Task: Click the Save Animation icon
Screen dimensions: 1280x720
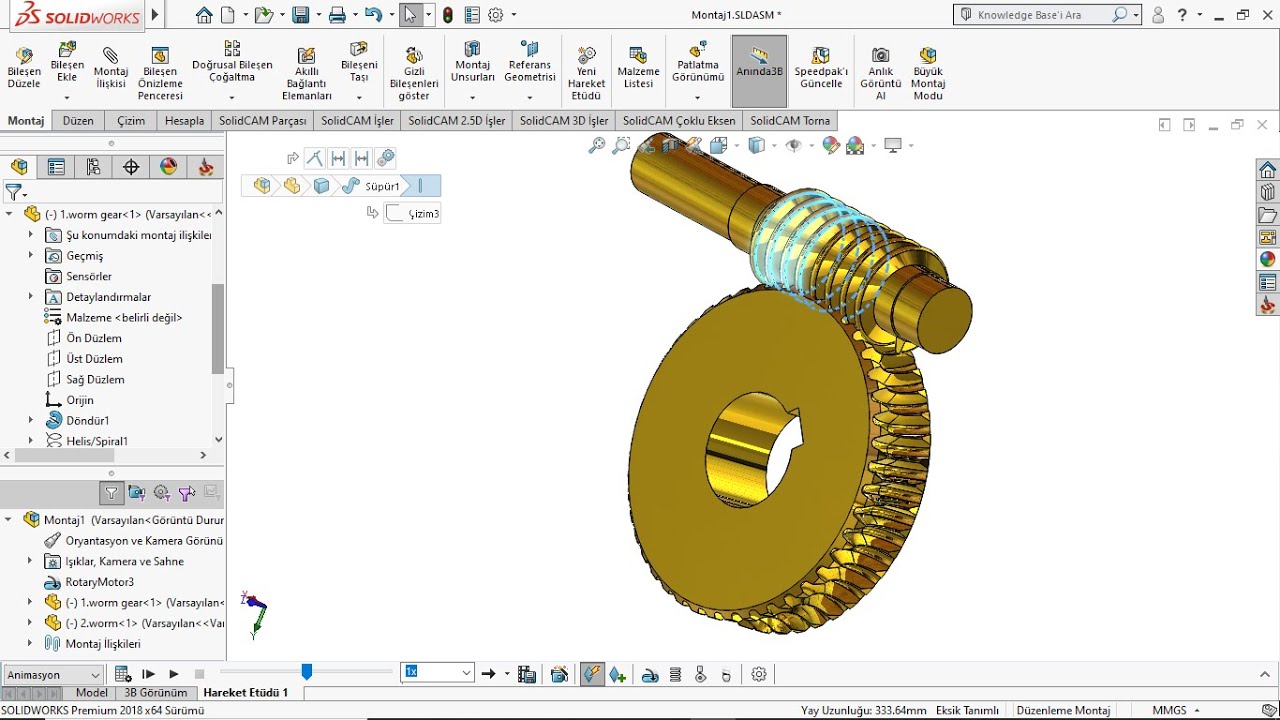Action: (x=527, y=674)
